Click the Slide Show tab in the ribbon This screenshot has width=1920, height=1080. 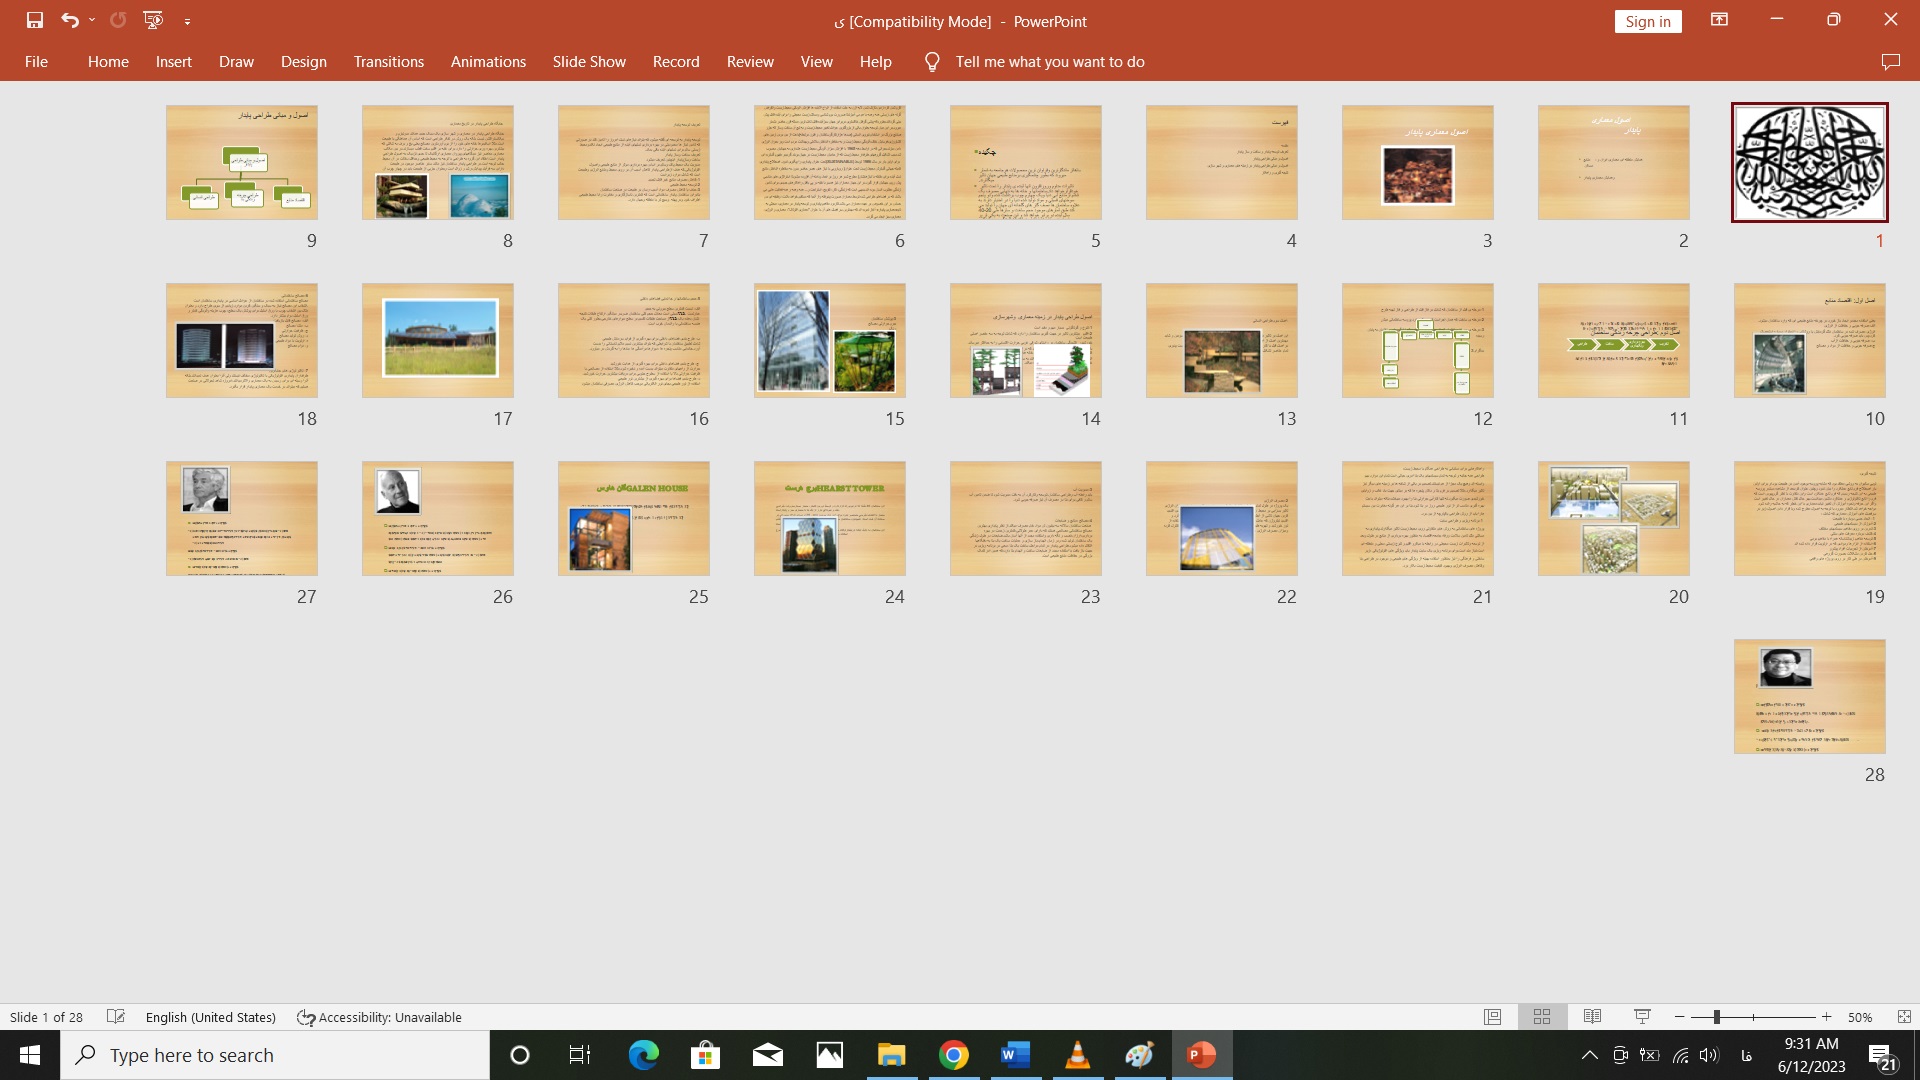click(588, 61)
